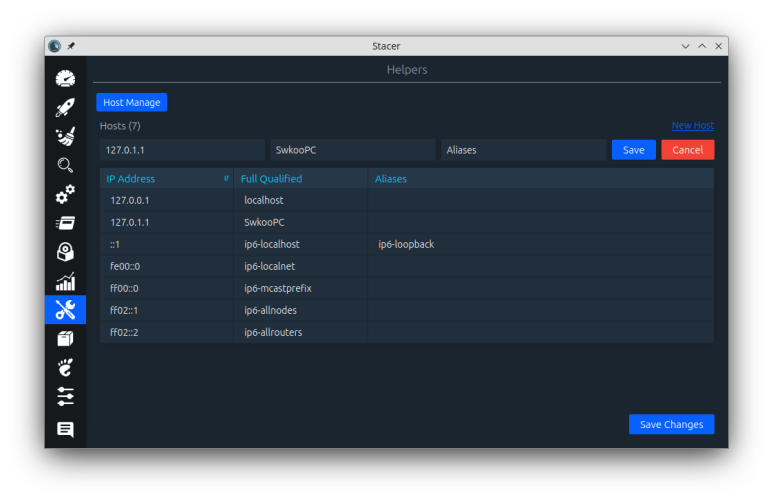
Task: Select the ff02::1 IP address cell
Action: [167, 310]
